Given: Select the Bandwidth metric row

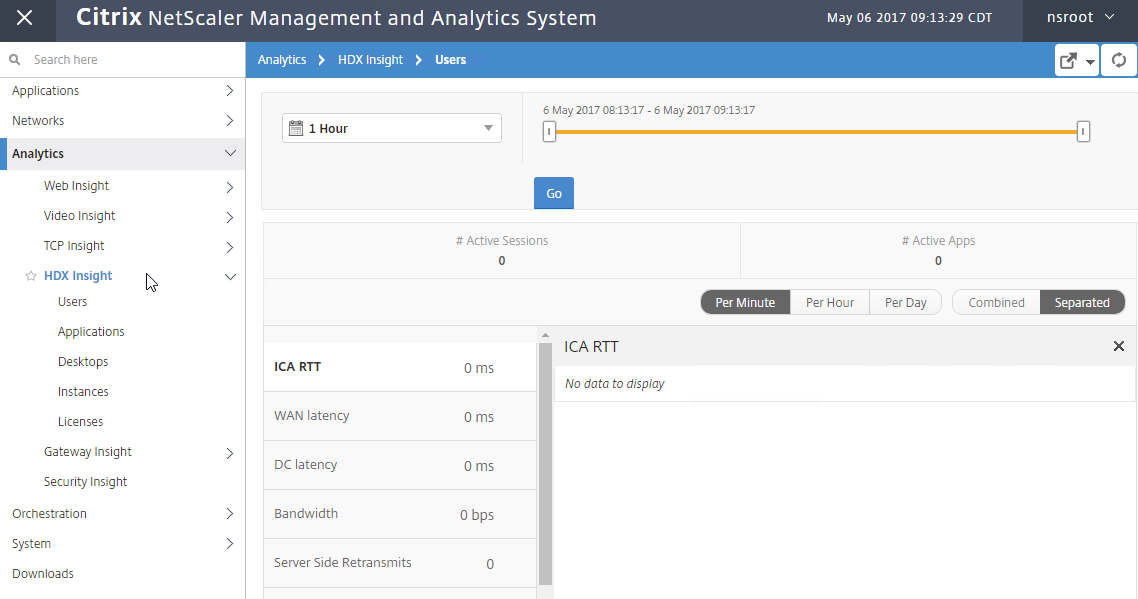Looking at the screenshot, I should pyautogui.click(x=399, y=514).
